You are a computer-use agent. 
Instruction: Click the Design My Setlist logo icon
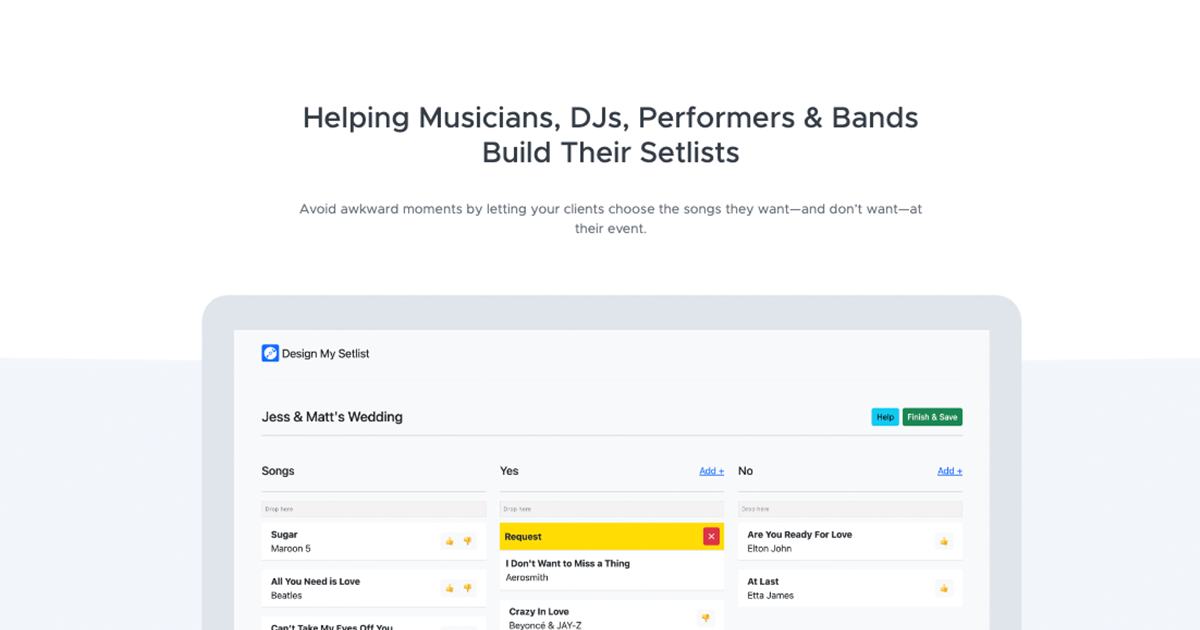point(270,353)
